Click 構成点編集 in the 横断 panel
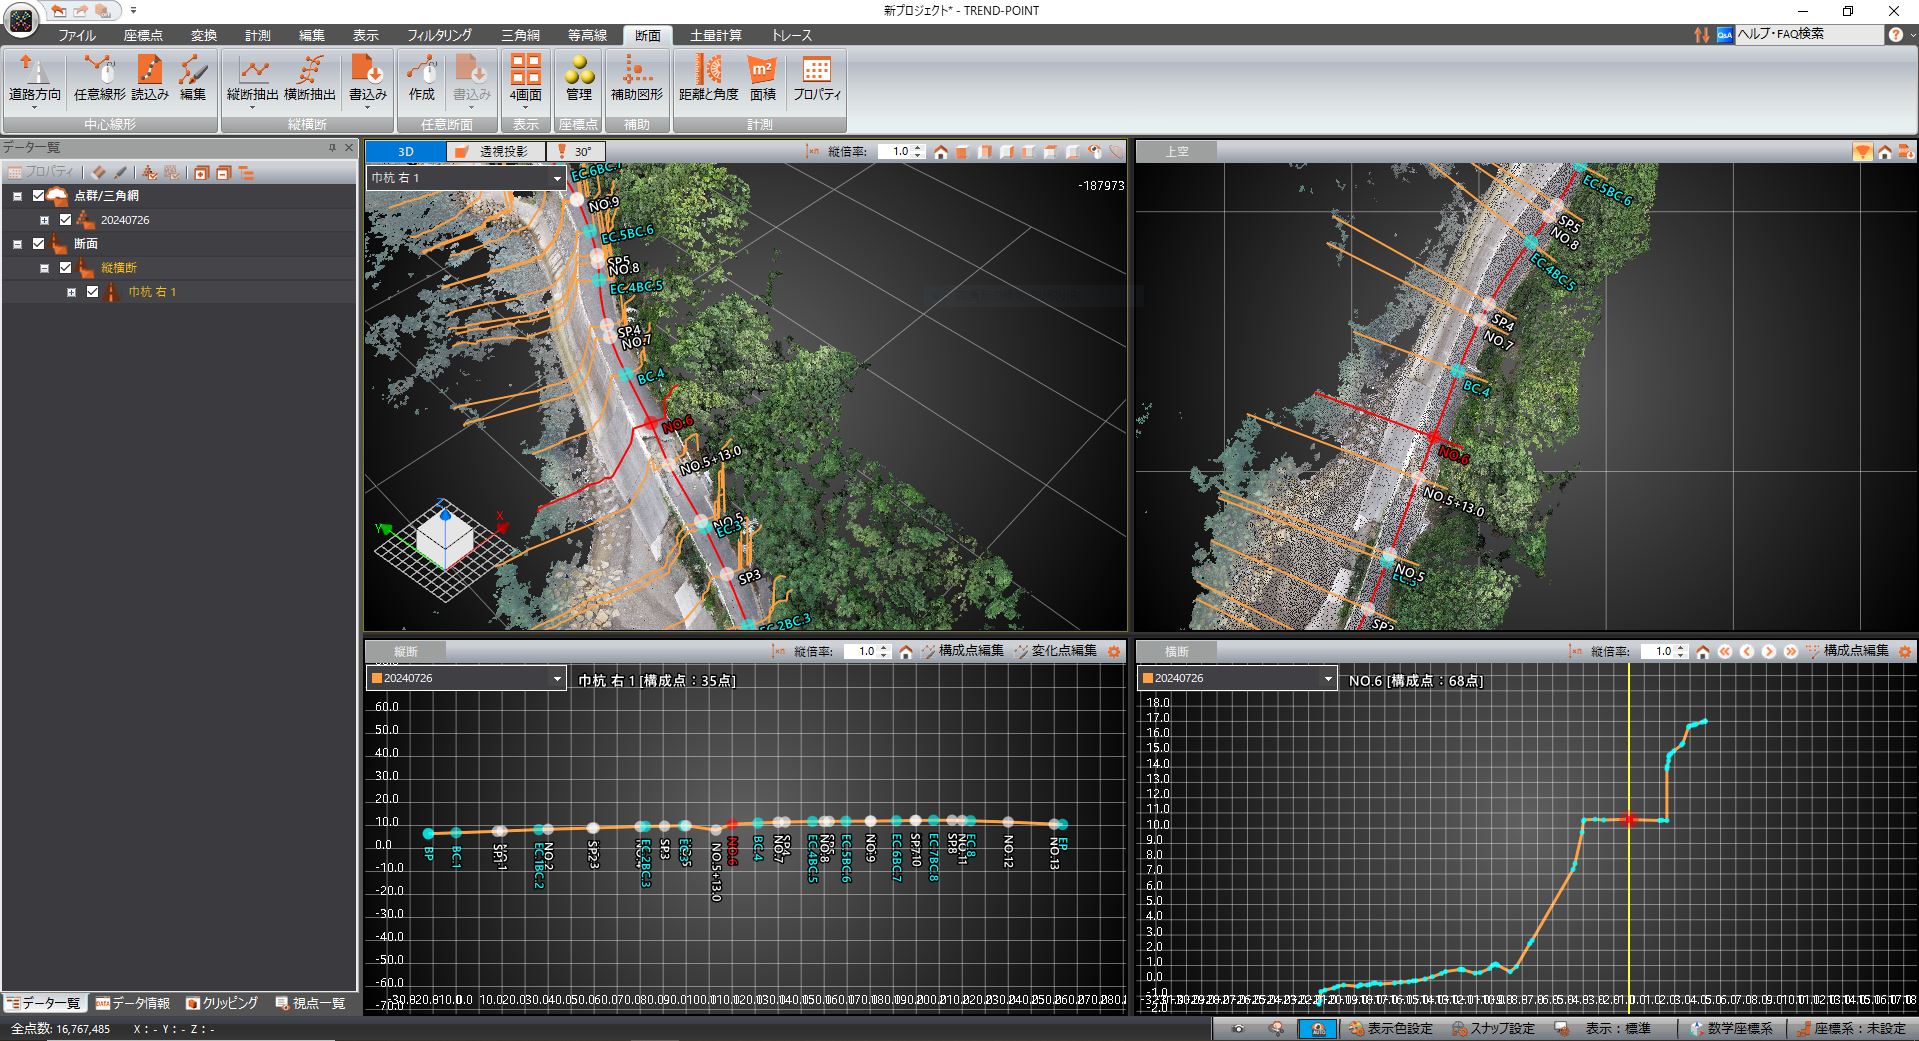Image resolution: width=1919 pixels, height=1041 pixels. point(1847,651)
